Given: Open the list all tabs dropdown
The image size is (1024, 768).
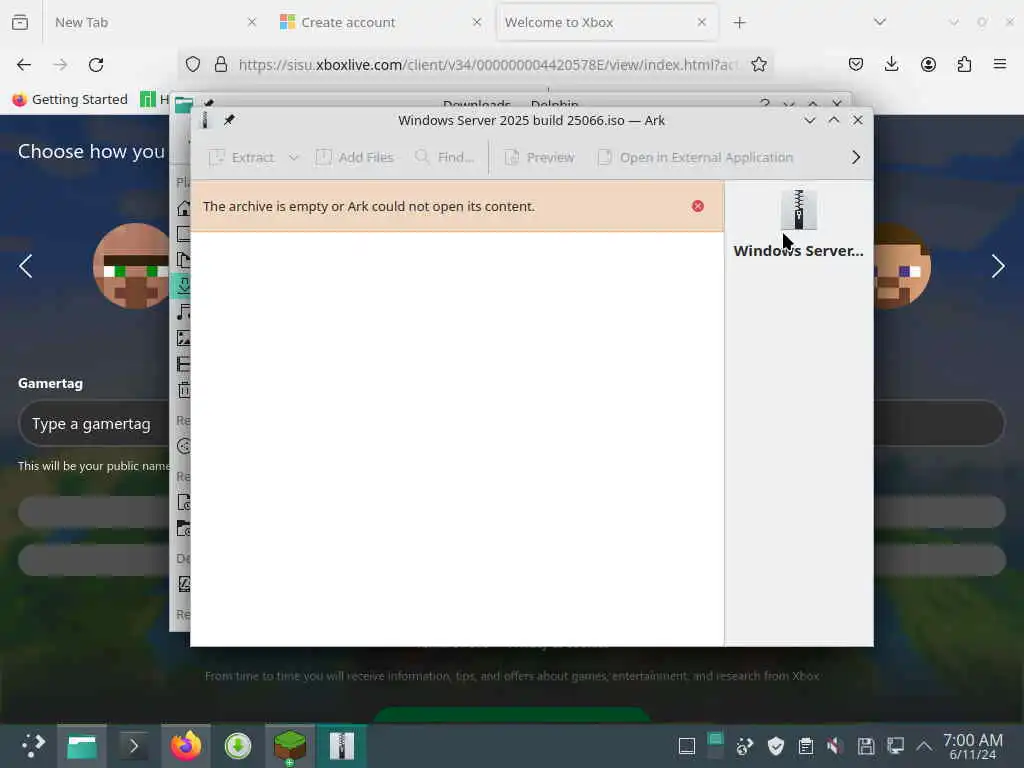Looking at the screenshot, I should click(x=880, y=22).
